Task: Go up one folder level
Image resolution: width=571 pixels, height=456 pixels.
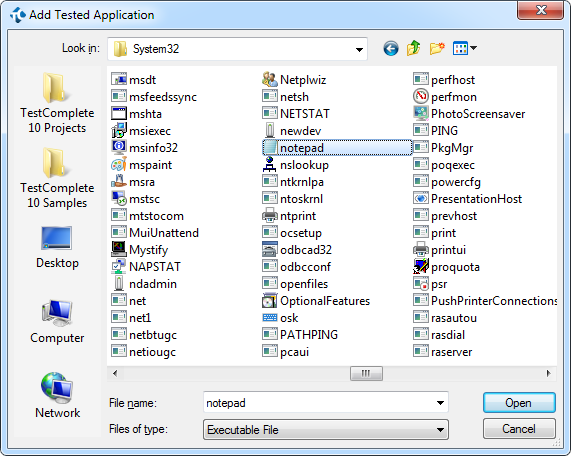Action: tap(414, 48)
